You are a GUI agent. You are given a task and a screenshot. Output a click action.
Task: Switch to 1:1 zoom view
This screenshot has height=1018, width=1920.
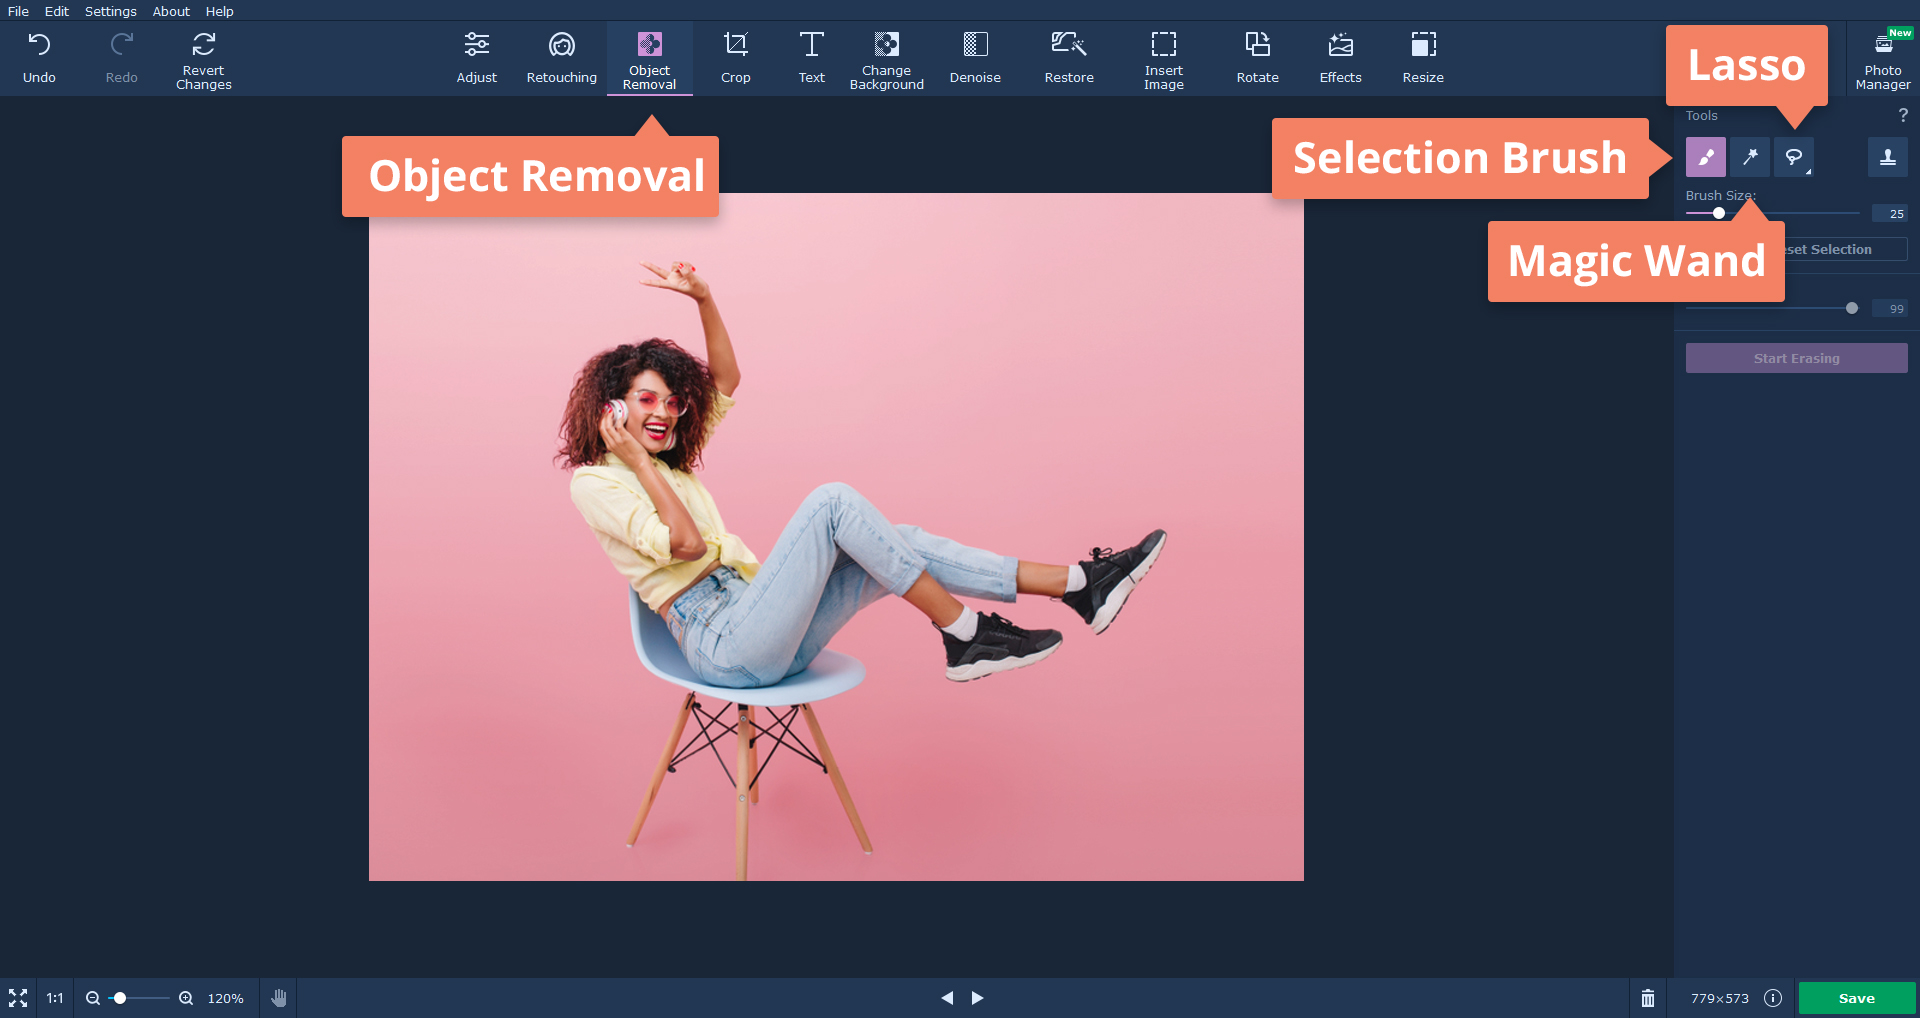[x=55, y=998]
